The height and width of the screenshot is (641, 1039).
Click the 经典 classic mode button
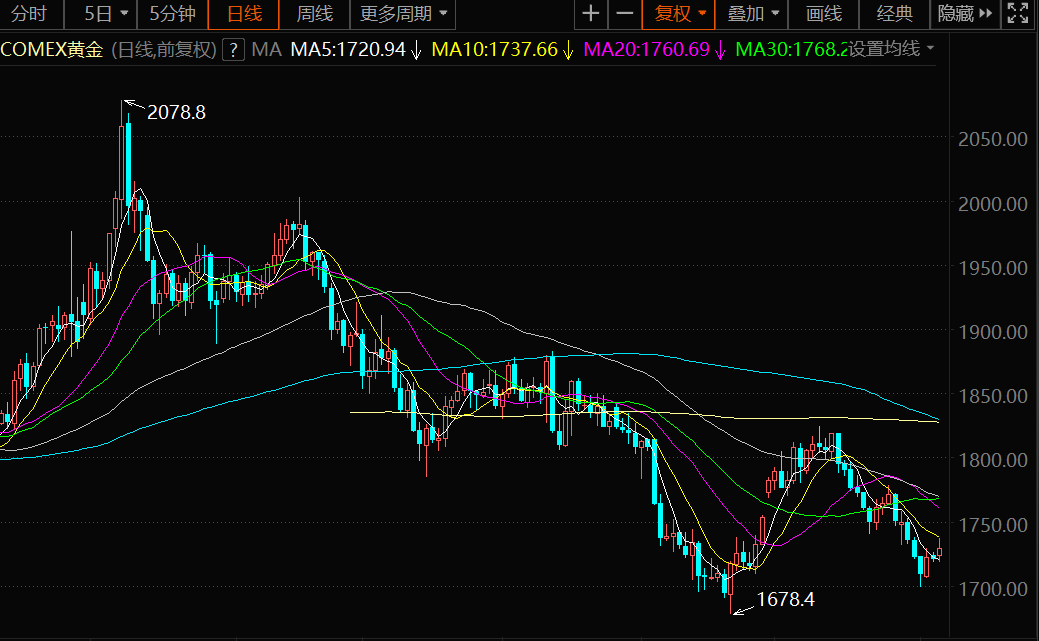tap(894, 14)
